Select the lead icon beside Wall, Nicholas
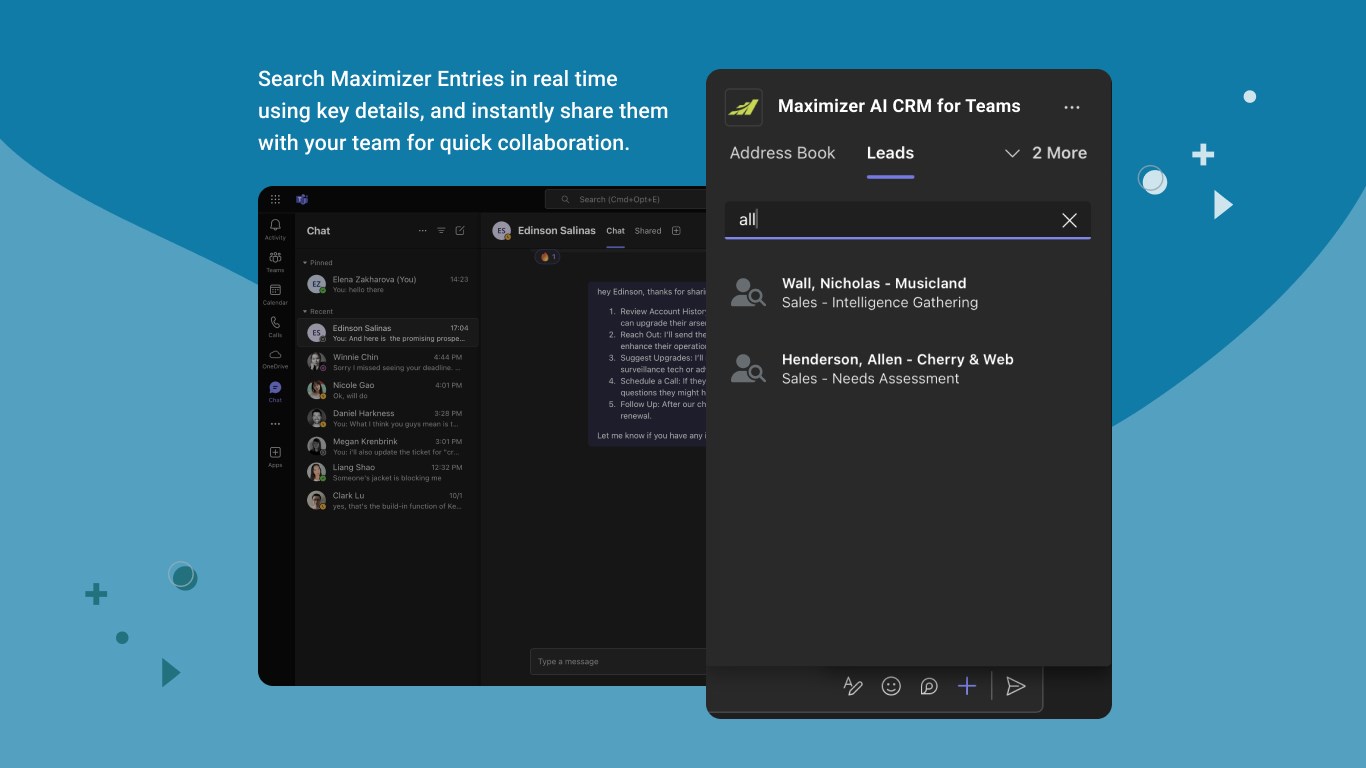This screenshot has height=768, width=1366. [x=748, y=292]
